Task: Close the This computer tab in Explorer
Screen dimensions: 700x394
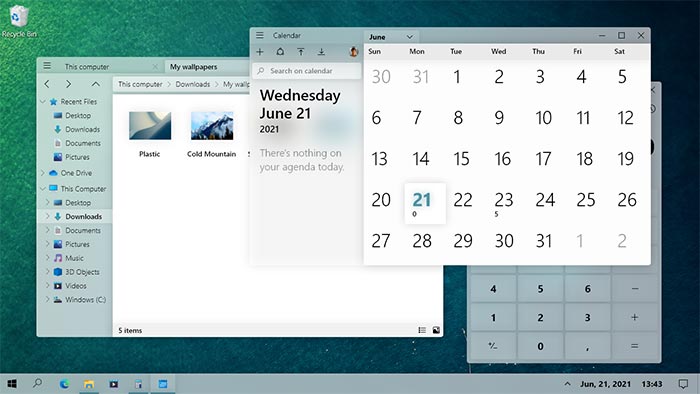Action: point(155,66)
